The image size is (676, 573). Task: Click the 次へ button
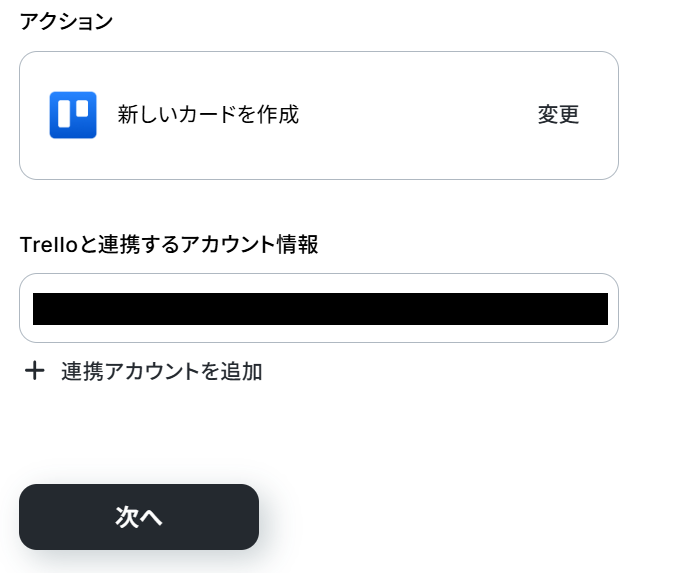[x=139, y=517]
